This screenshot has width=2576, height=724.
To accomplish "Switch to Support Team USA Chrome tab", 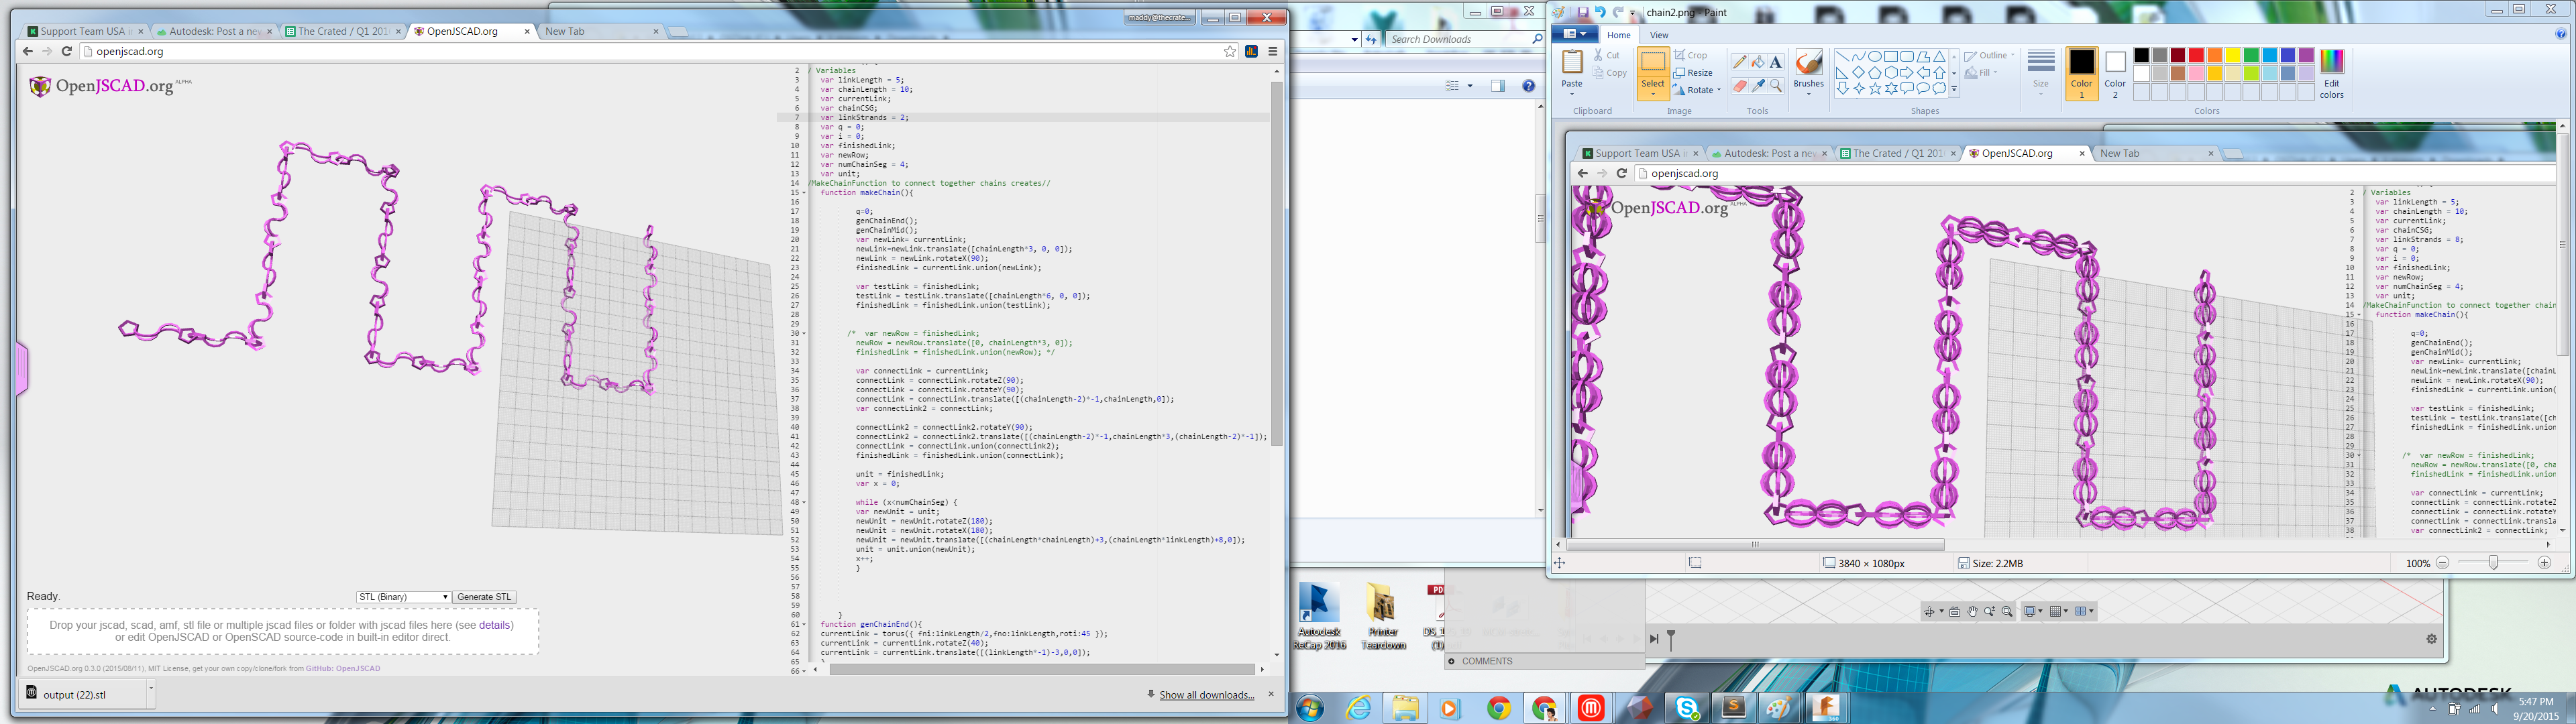I will [x=83, y=31].
